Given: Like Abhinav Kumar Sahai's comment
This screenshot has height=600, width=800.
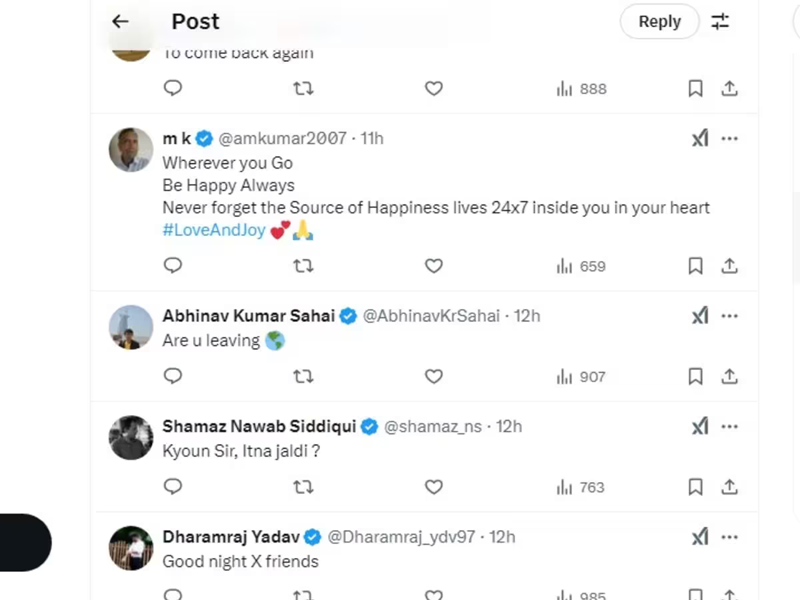Looking at the screenshot, I should pos(433,376).
